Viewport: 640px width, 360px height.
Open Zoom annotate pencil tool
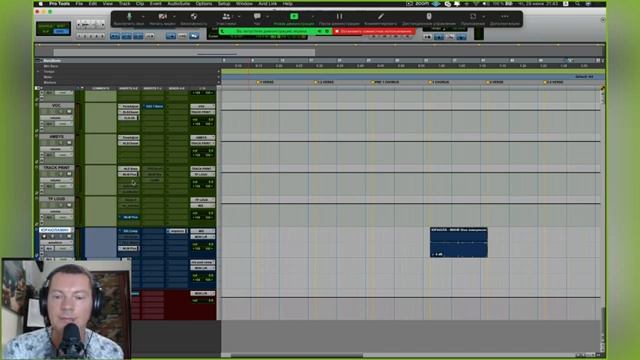(x=381, y=17)
